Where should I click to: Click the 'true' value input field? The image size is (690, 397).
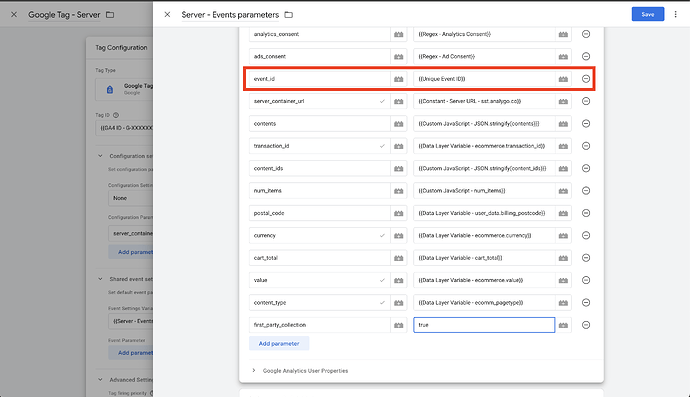click(x=484, y=325)
